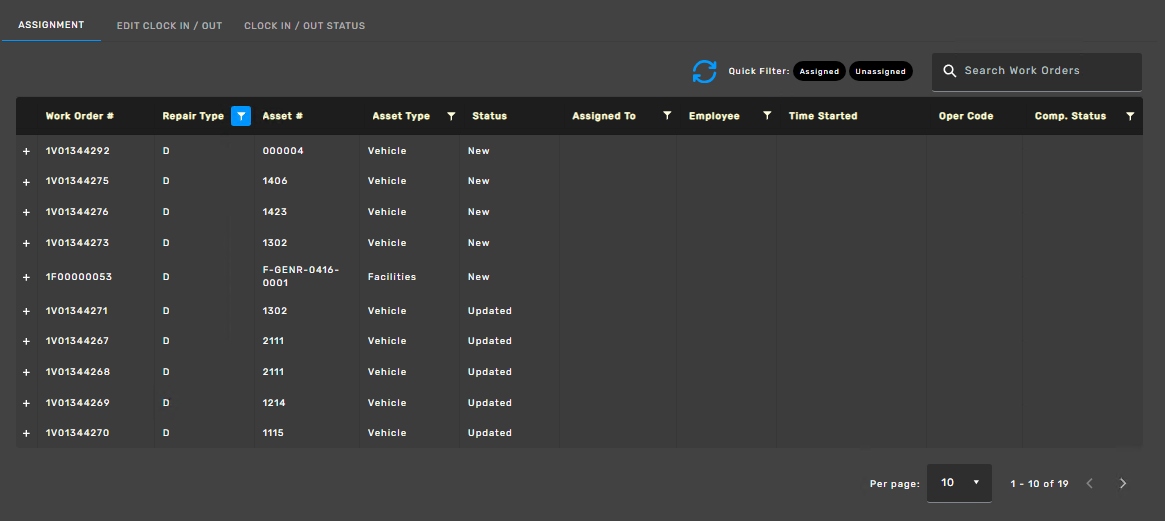Viewport: 1165px width, 521px height.
Task: Open the Per page dropdown
Action: click(959, 483)
